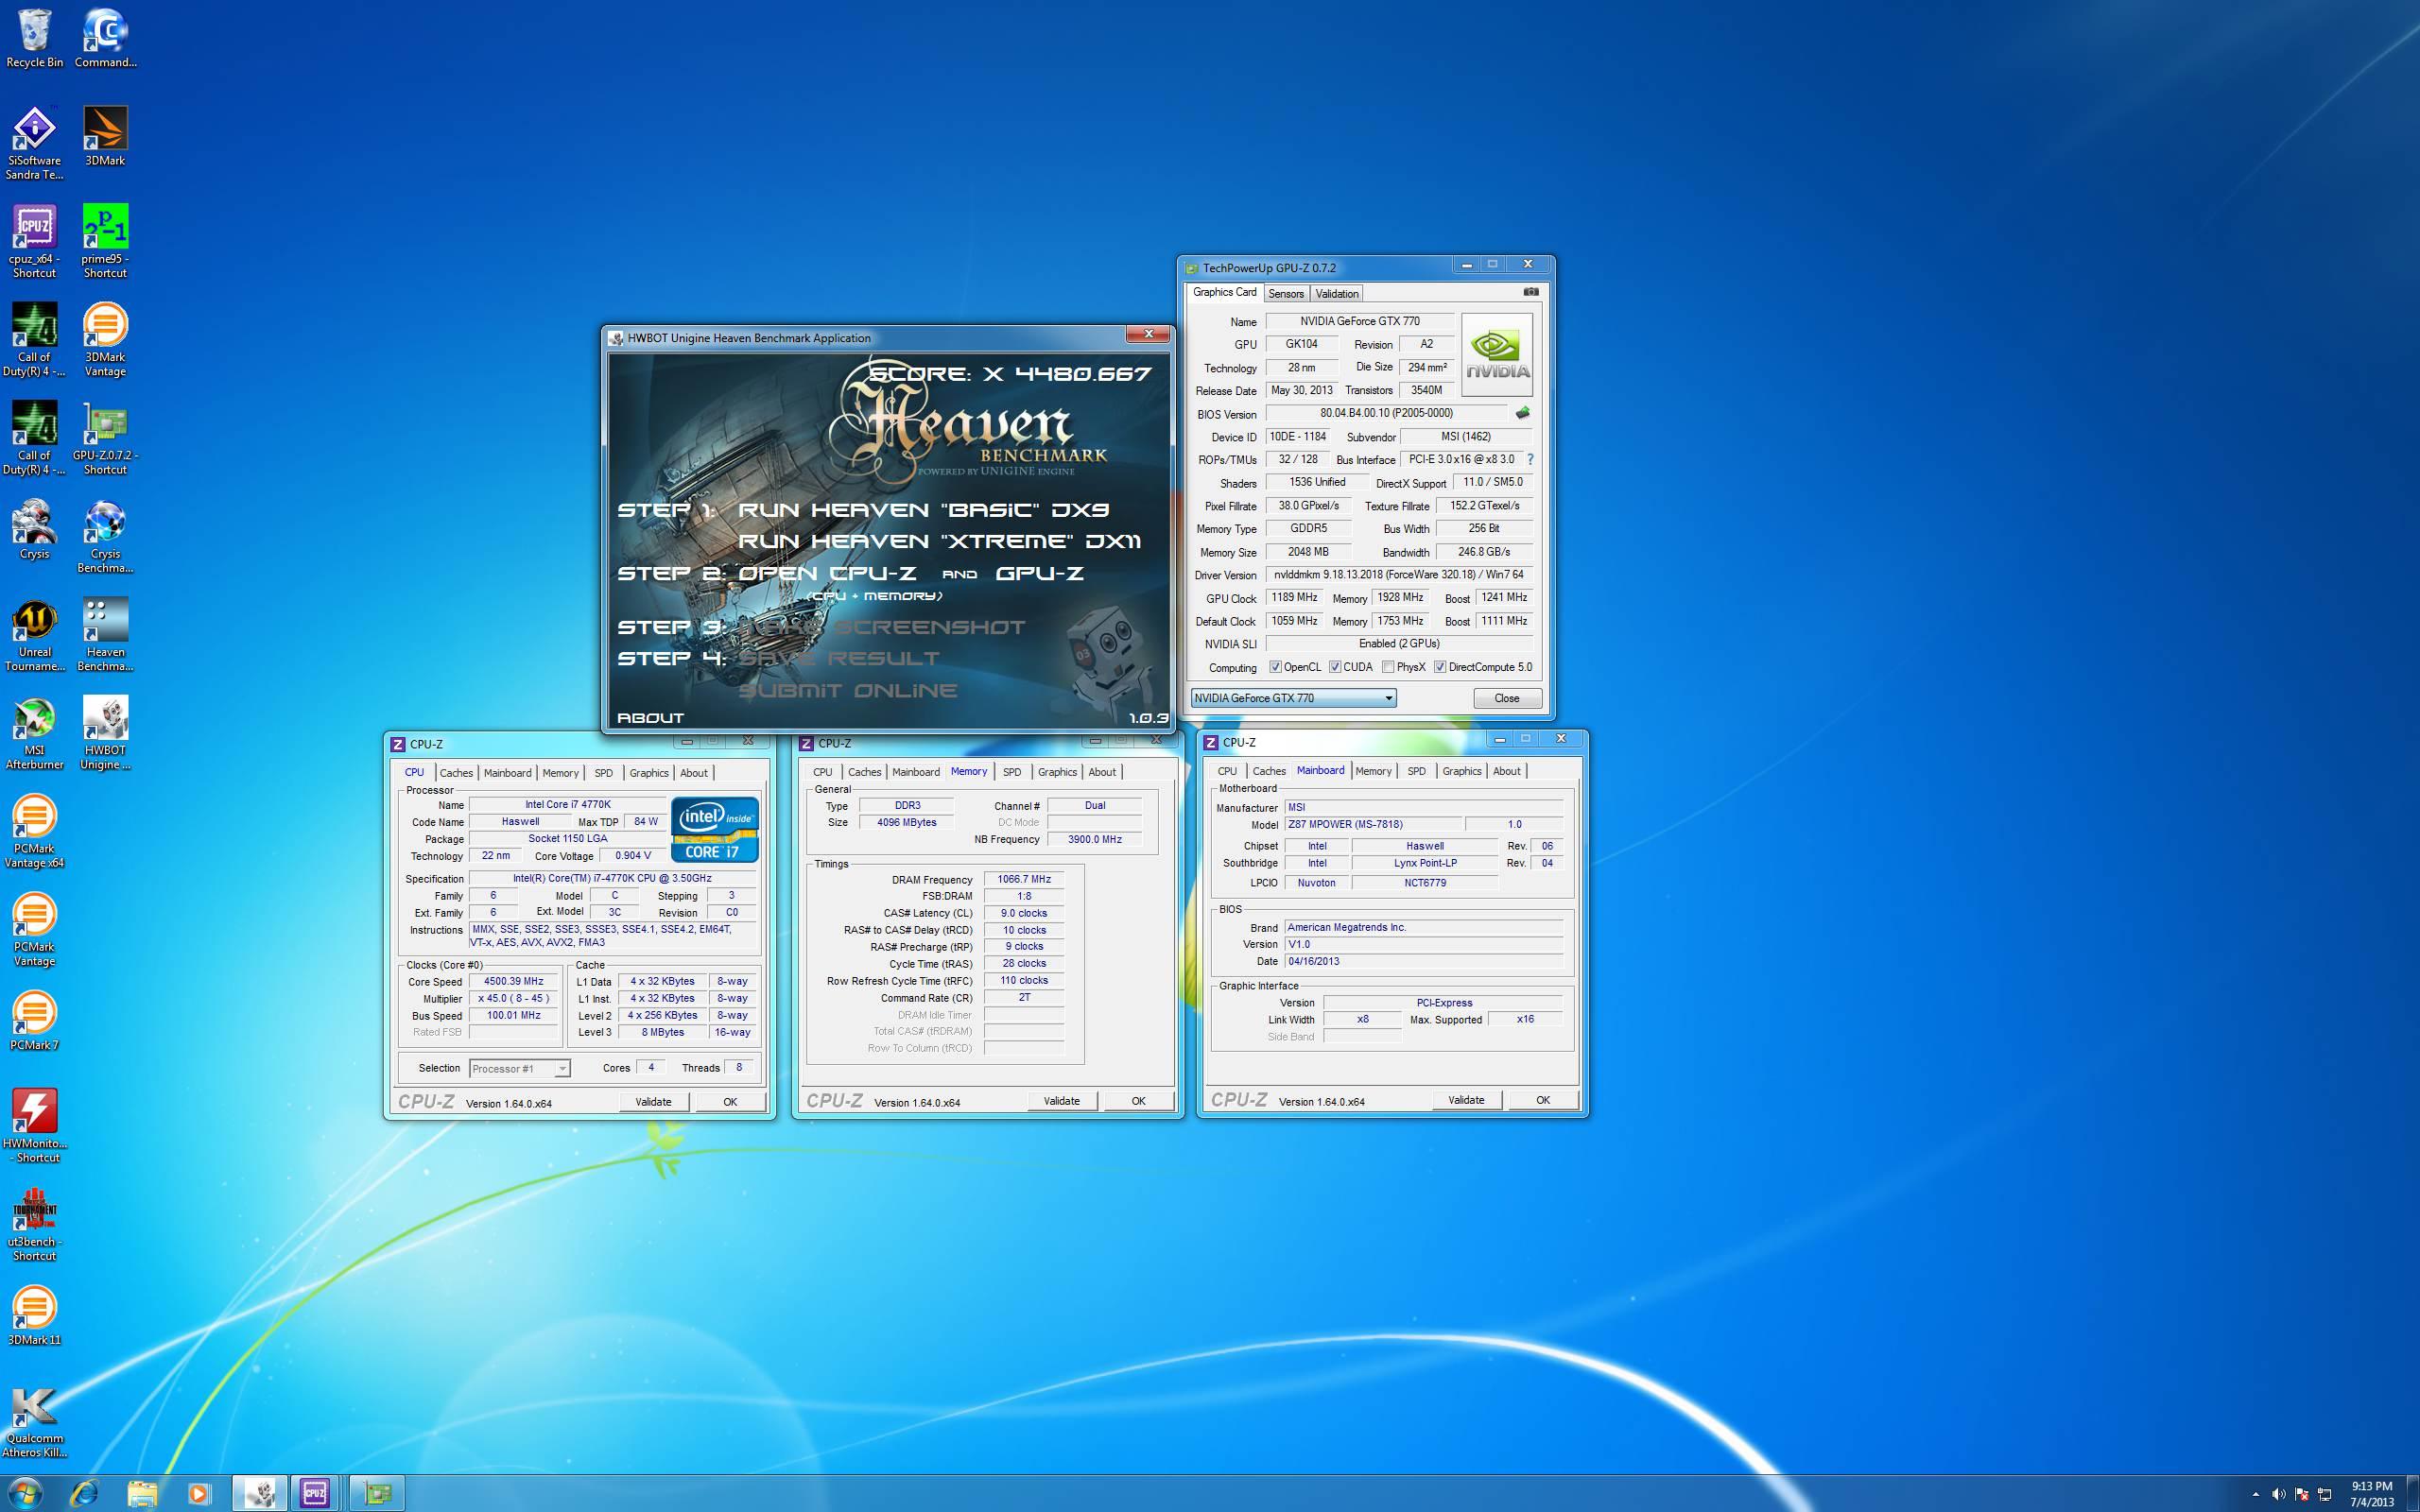The image size is (2420, 1512).
Task: Open Windows Explorer folder in taskbar
Action: (x=142, y=1493)
